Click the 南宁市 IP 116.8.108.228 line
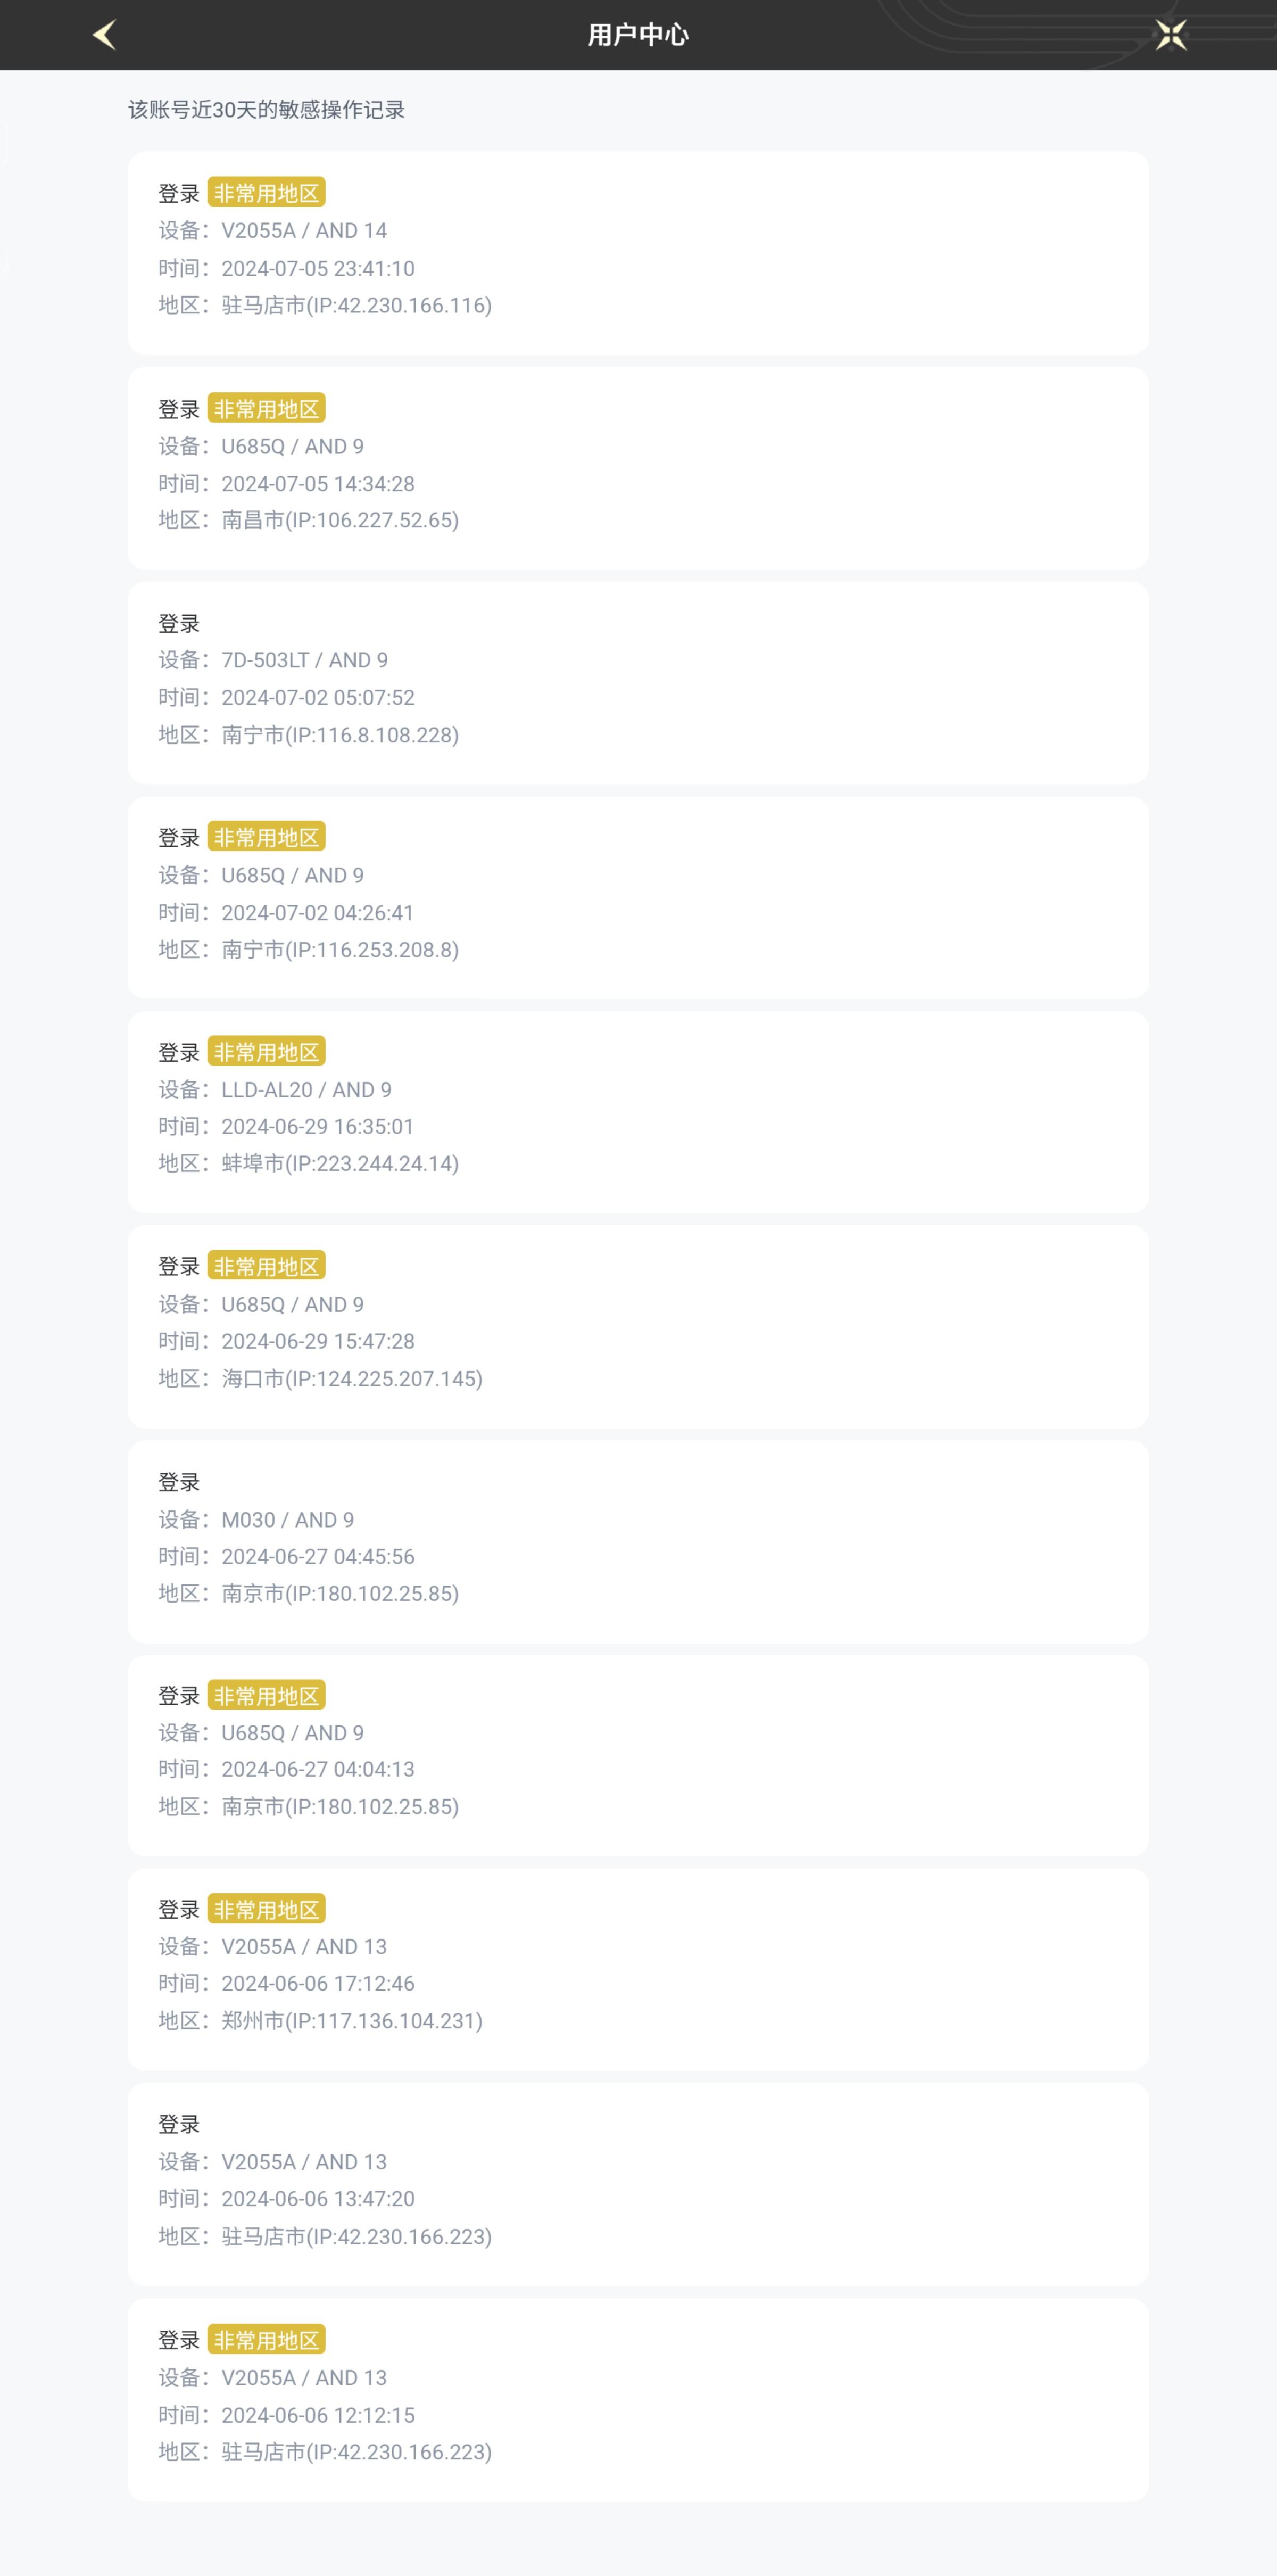The image size is (1277, 2576). [308, 735]
